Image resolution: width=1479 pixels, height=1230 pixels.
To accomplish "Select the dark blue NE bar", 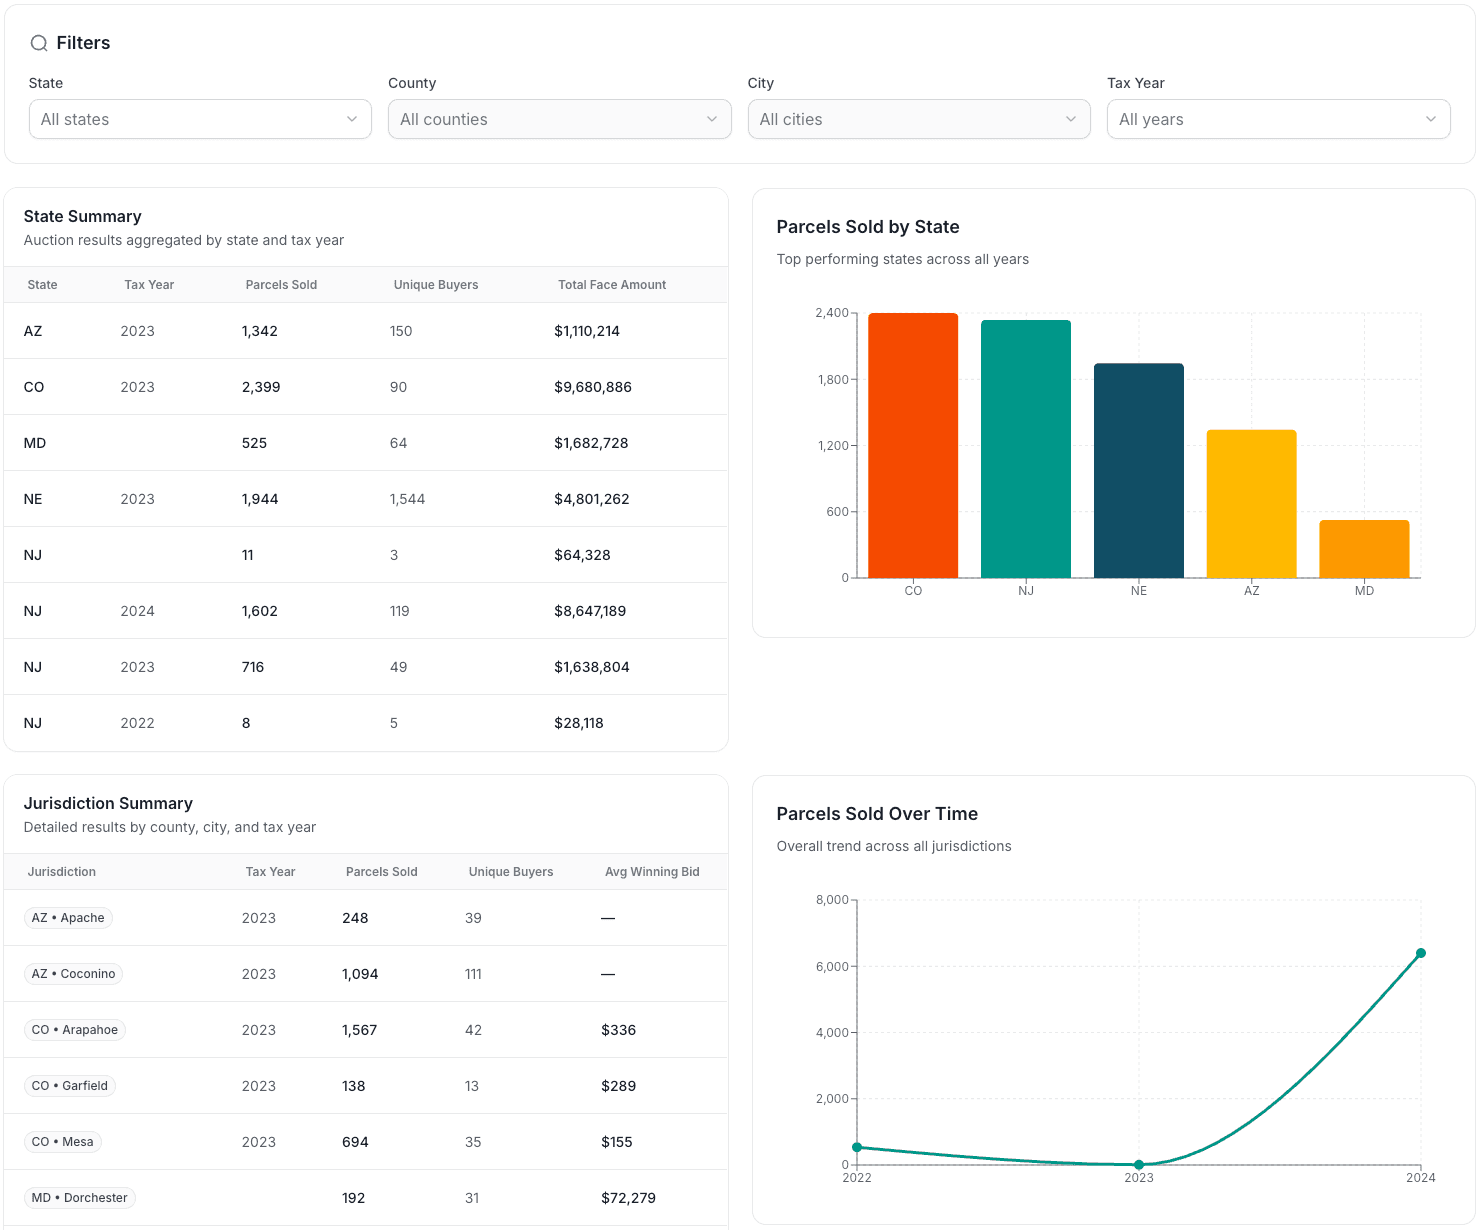I will pos(1138,470).
